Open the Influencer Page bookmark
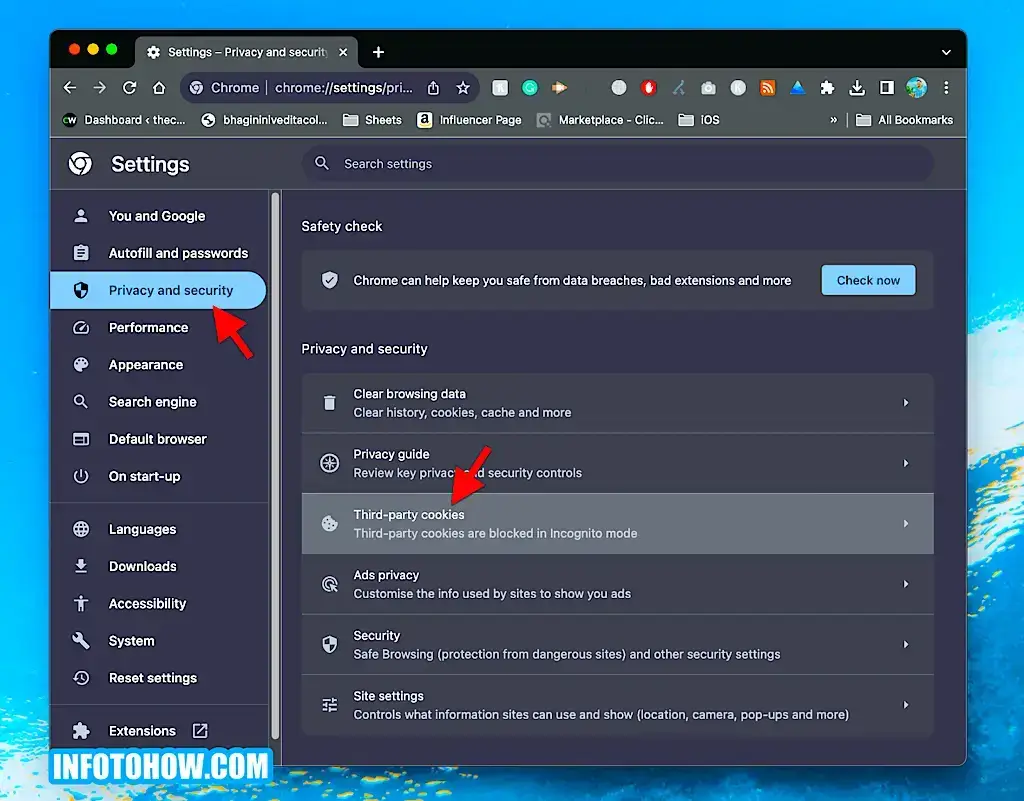Viewport: 1024px width, 801px height. (470, 120)
